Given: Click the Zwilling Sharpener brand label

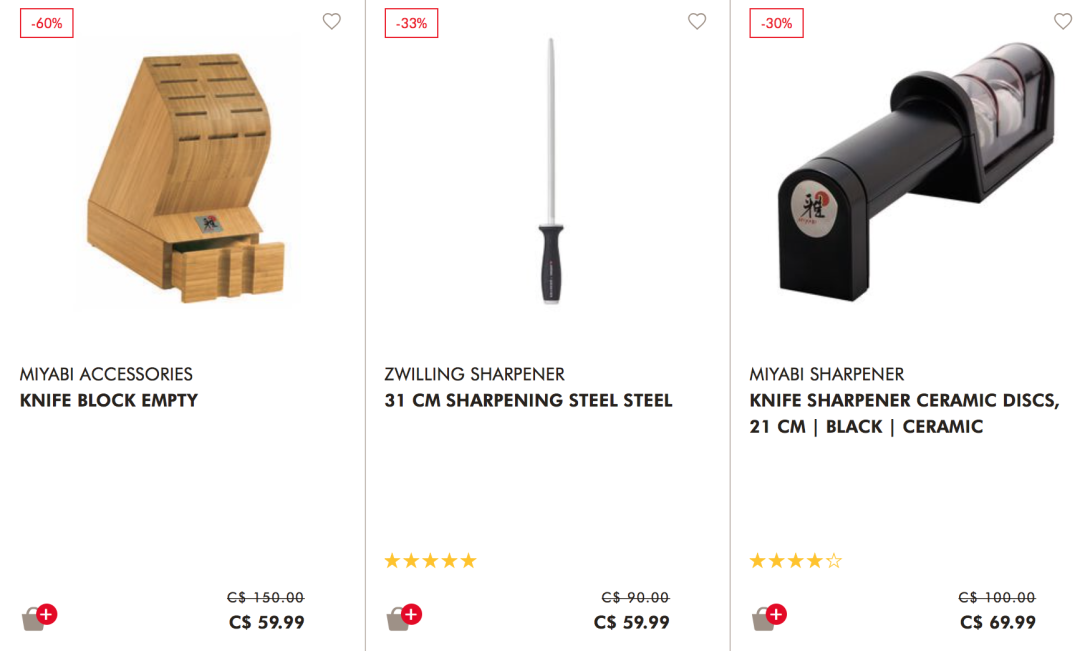Looking at the screenshot, I should [x=474, y=375].
